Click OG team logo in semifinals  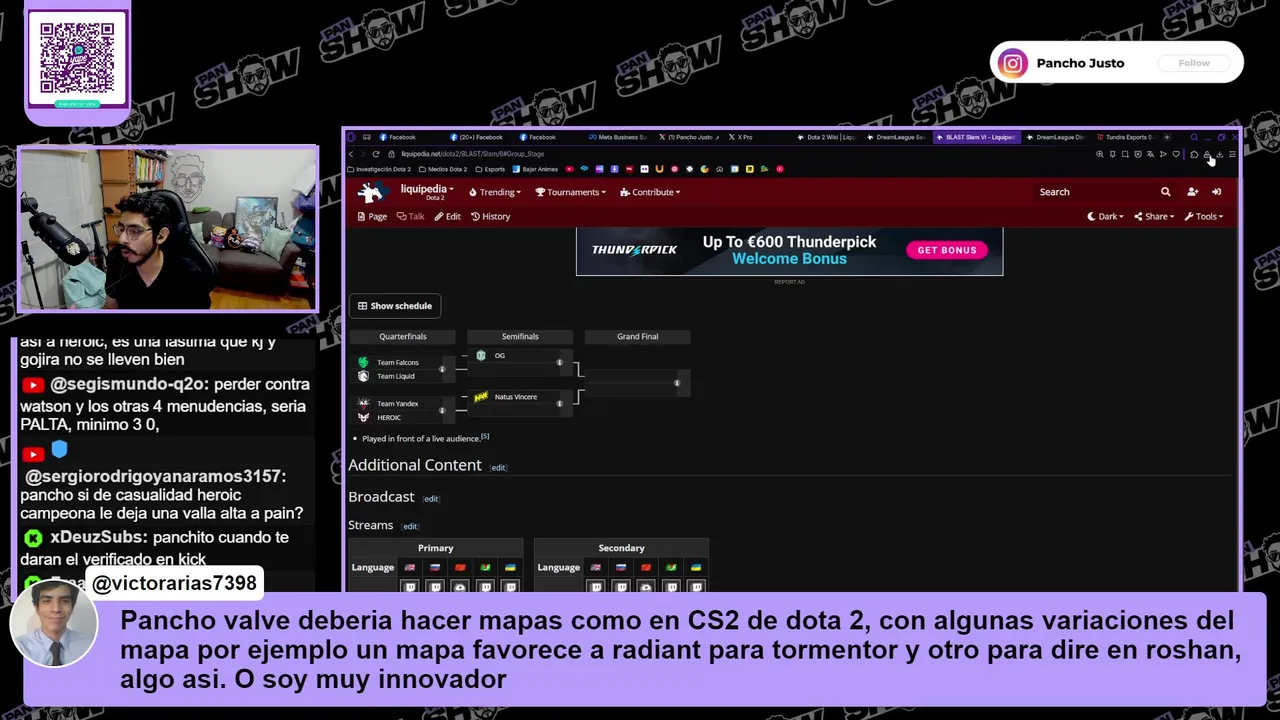481,355
